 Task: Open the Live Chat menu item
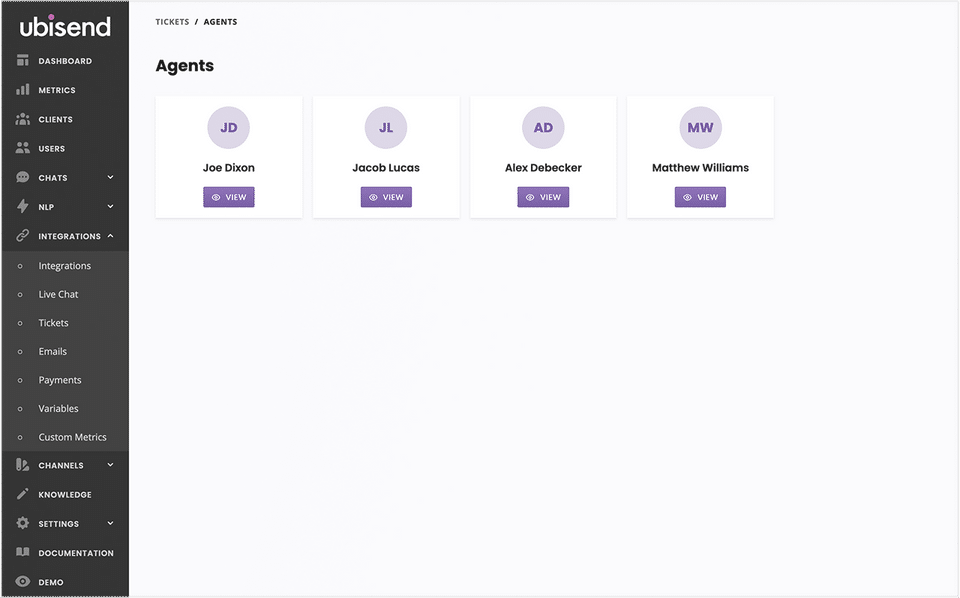pyautogui.click(x=58, y=294)
